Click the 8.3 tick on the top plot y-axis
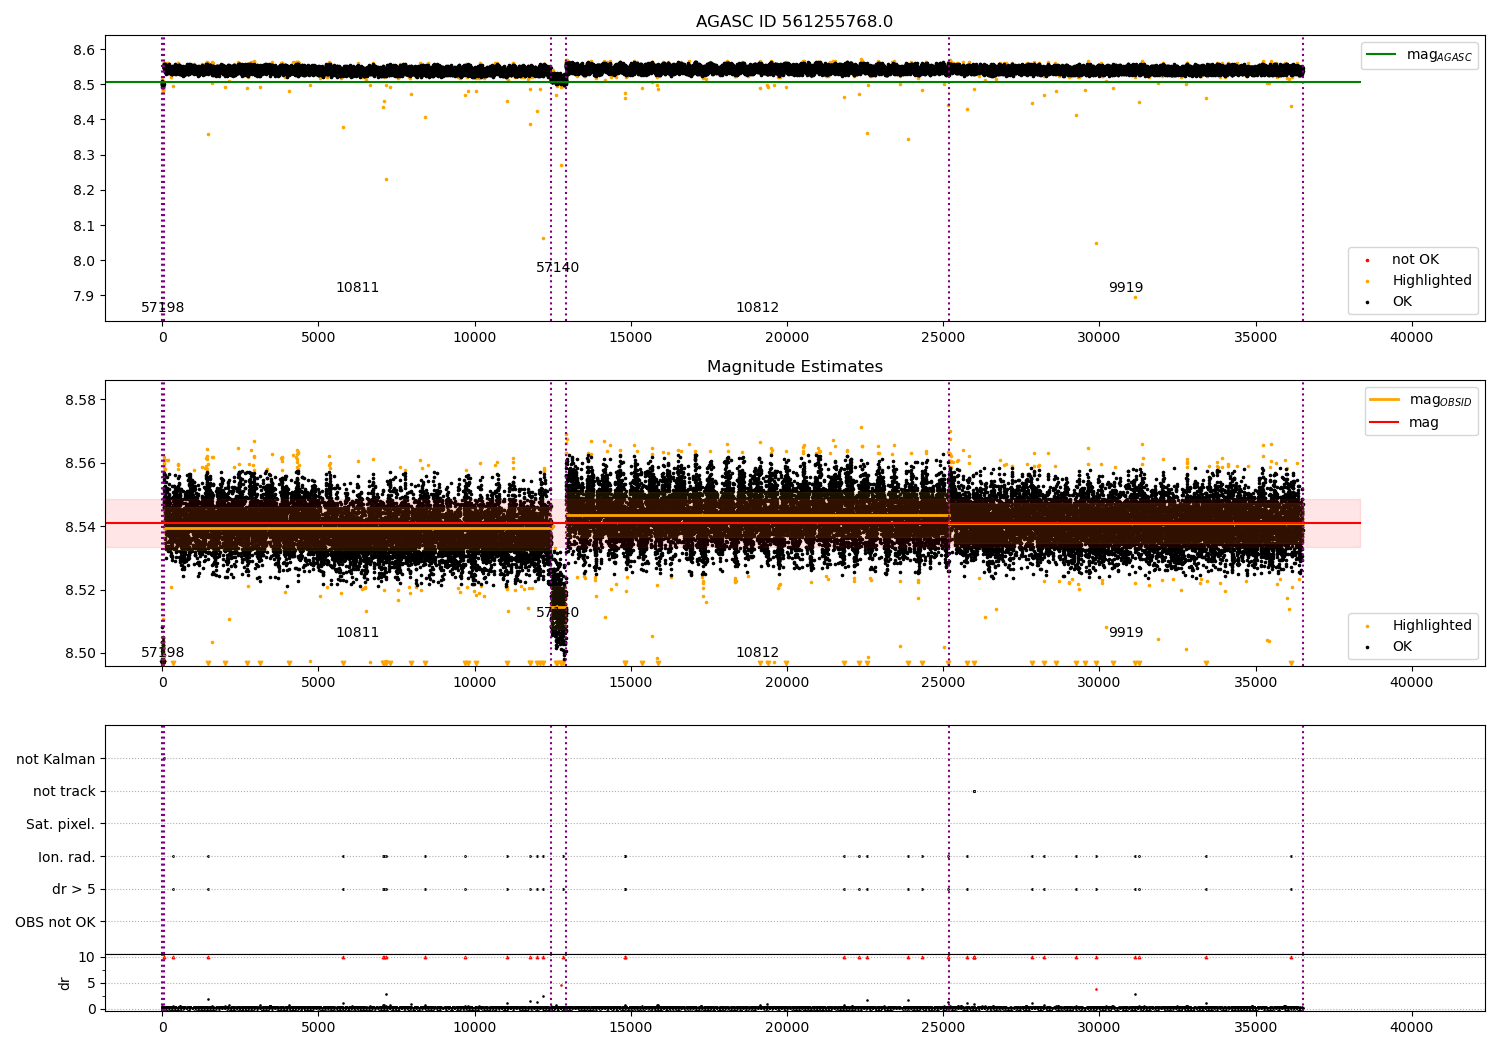 tap(85, 156)
